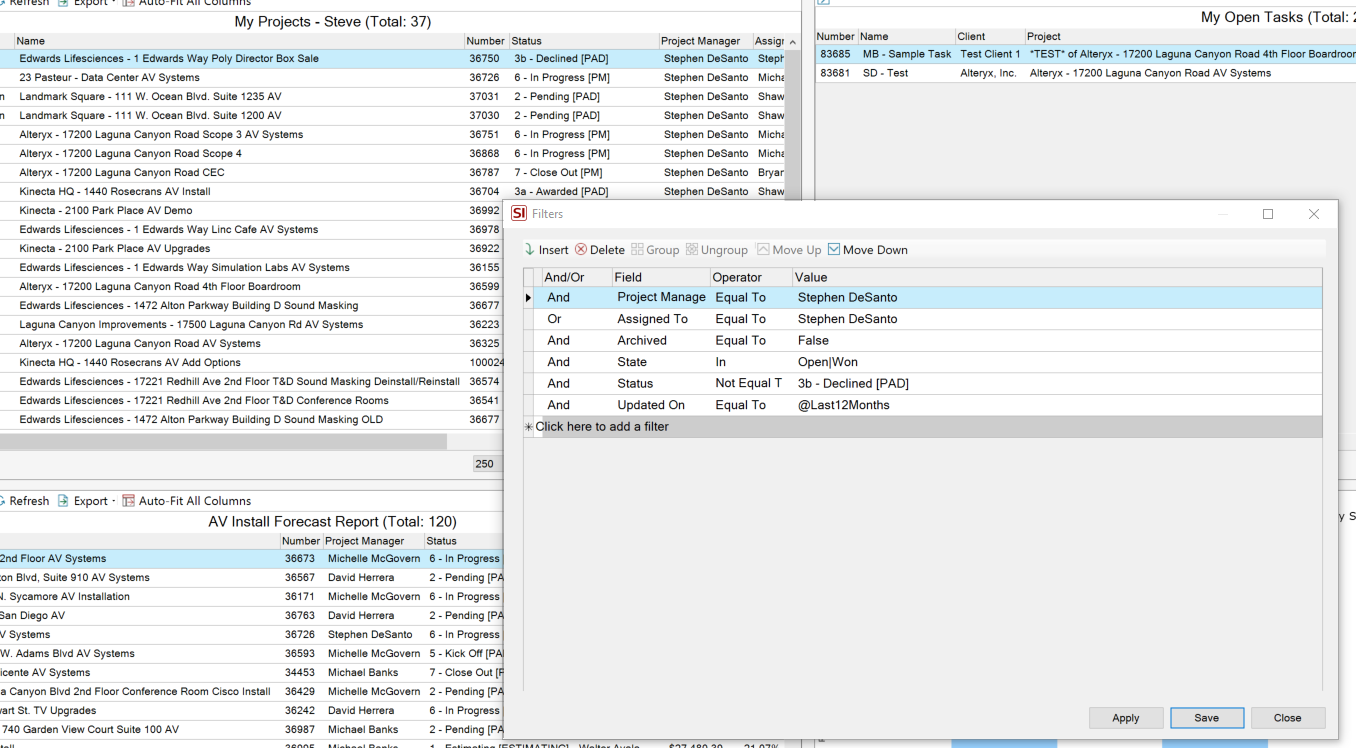This screenshot has width=1356, height=748.
Task: Click the Move Up filter icon
Action: click(x=763, y=250)
